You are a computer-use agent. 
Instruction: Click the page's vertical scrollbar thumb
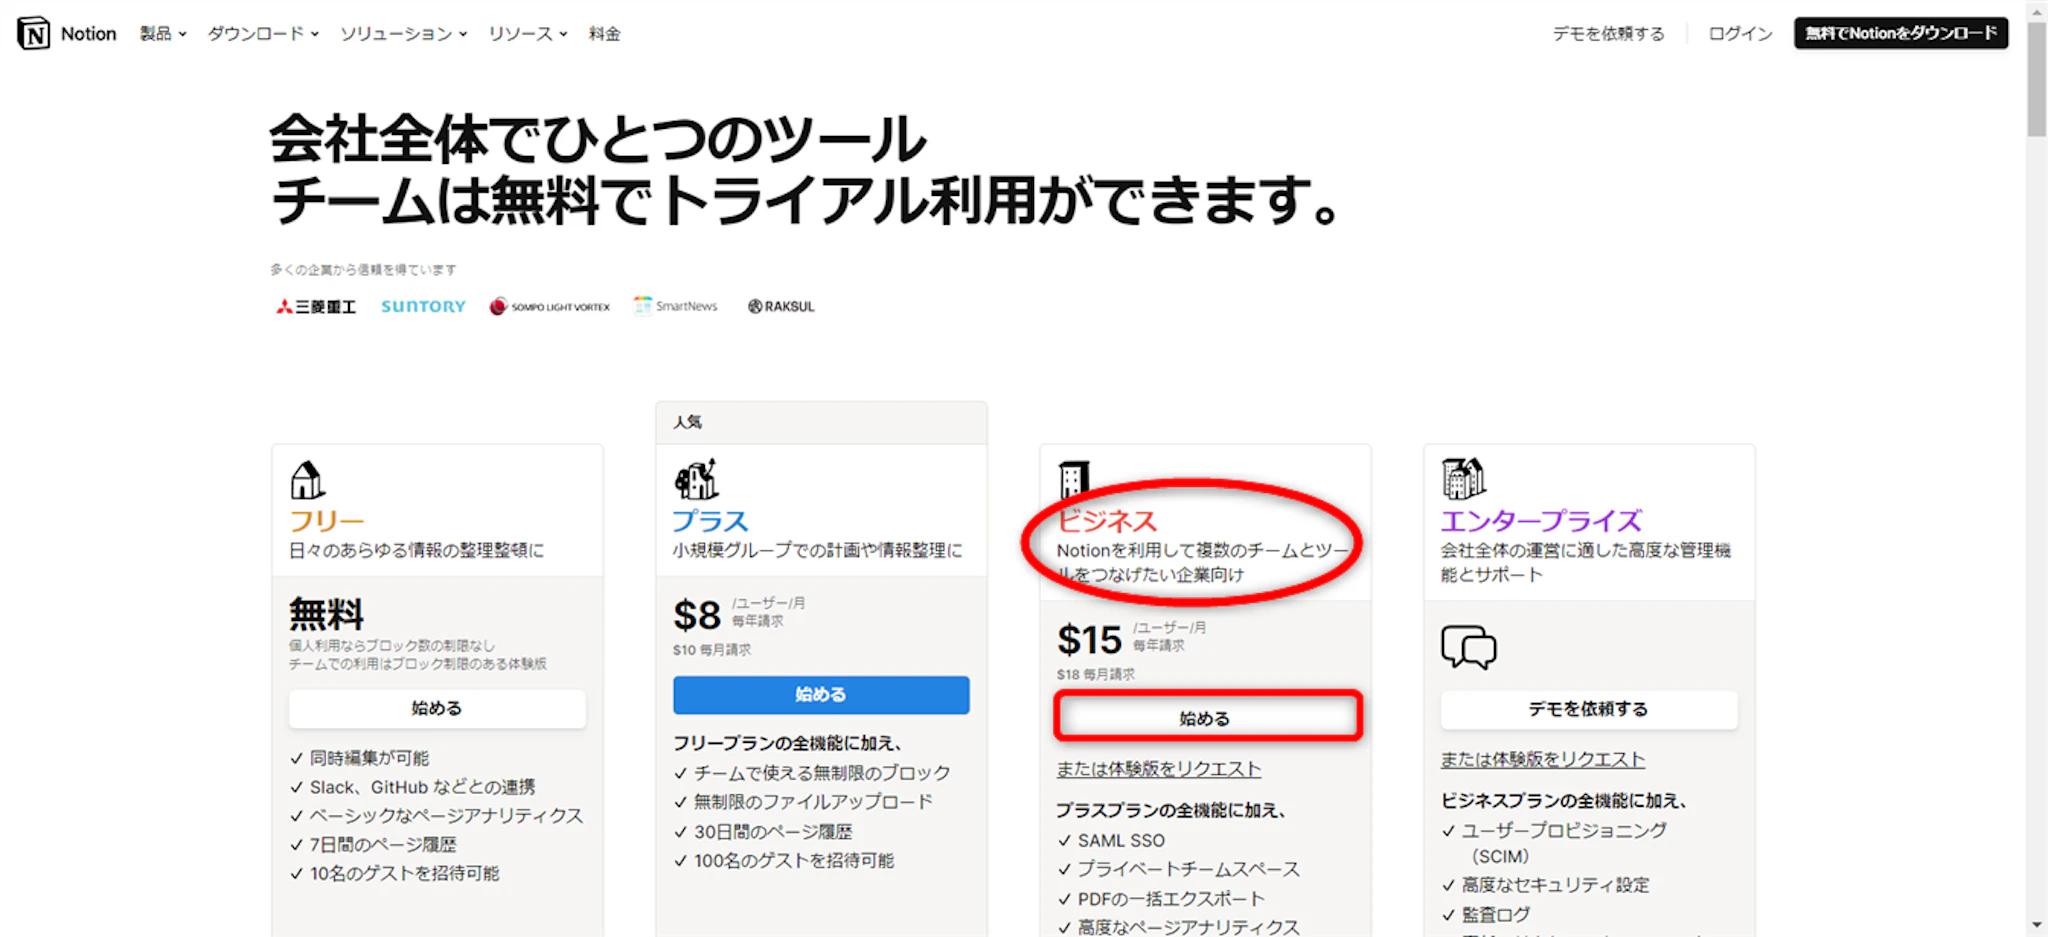click(x=2037, y=80)
